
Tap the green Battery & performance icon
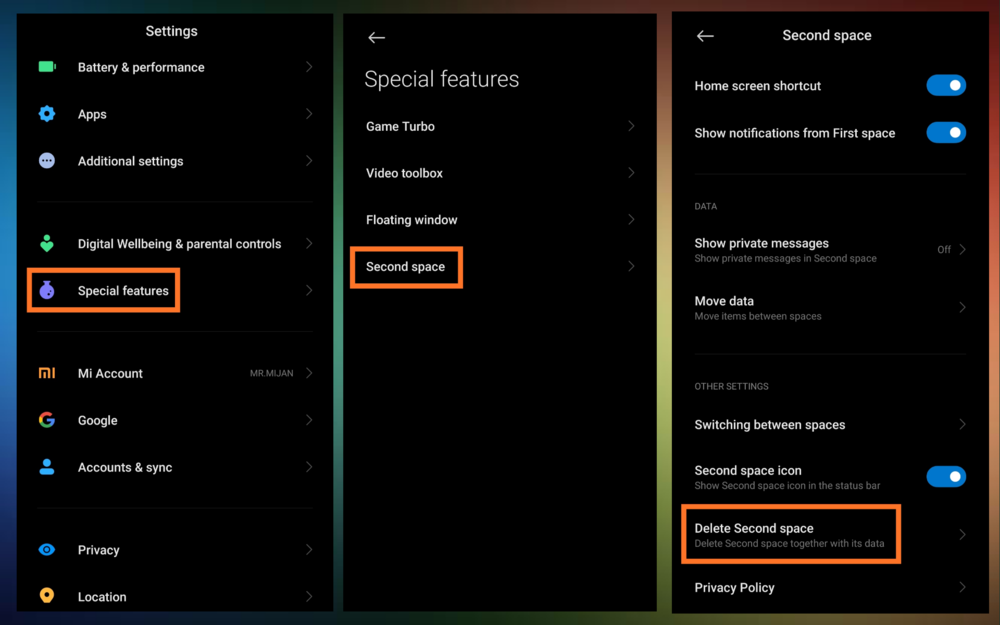coord(47,67)
